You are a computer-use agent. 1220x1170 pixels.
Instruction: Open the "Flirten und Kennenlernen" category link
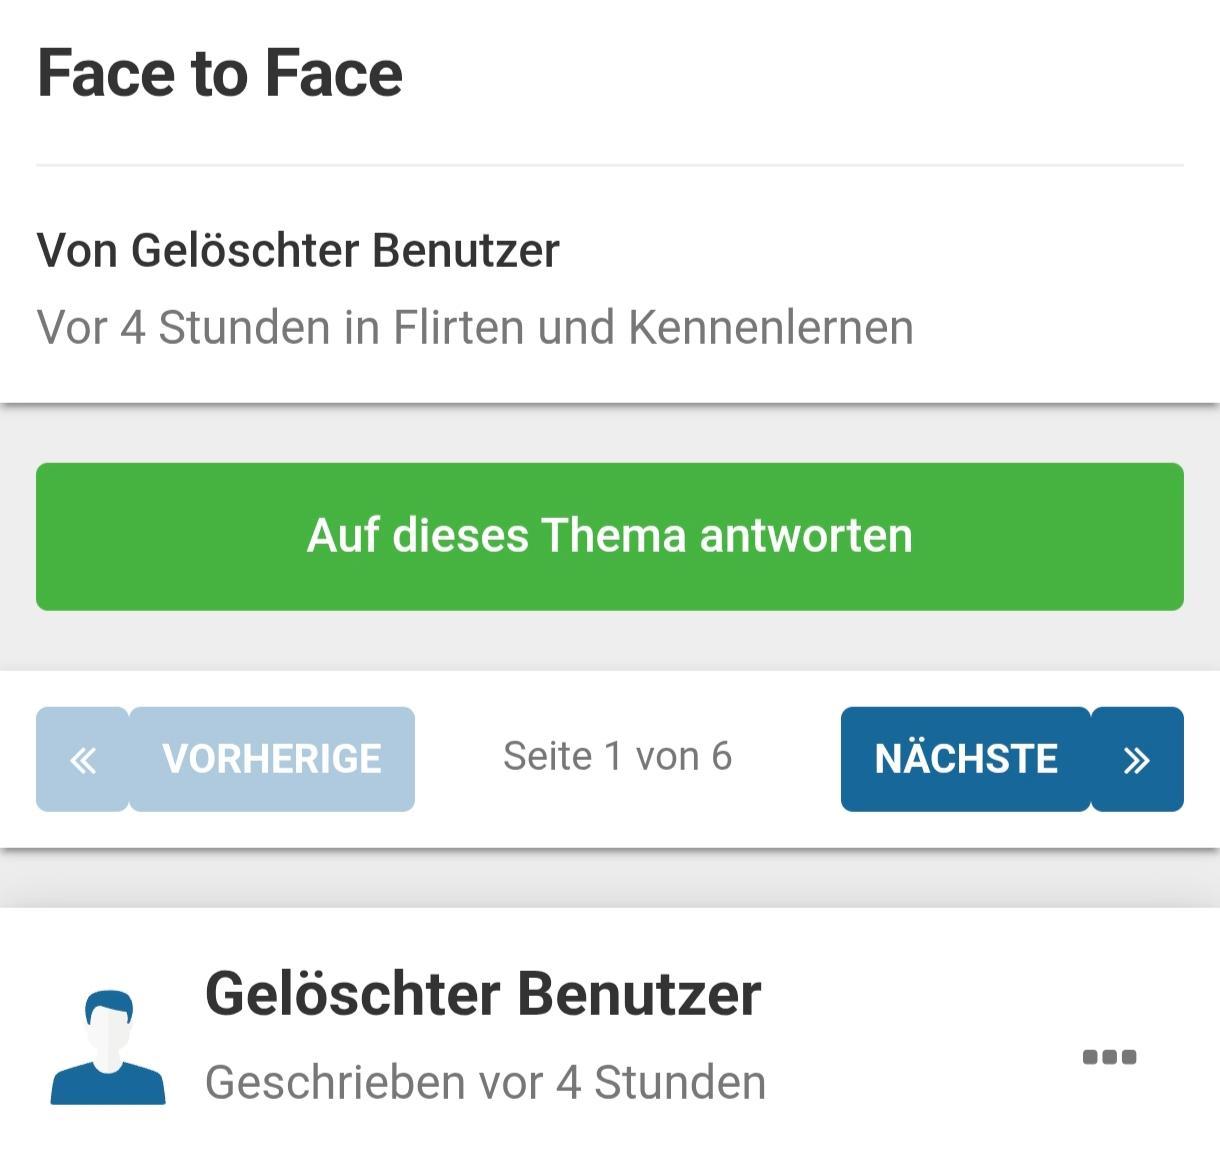click(653, 328)
